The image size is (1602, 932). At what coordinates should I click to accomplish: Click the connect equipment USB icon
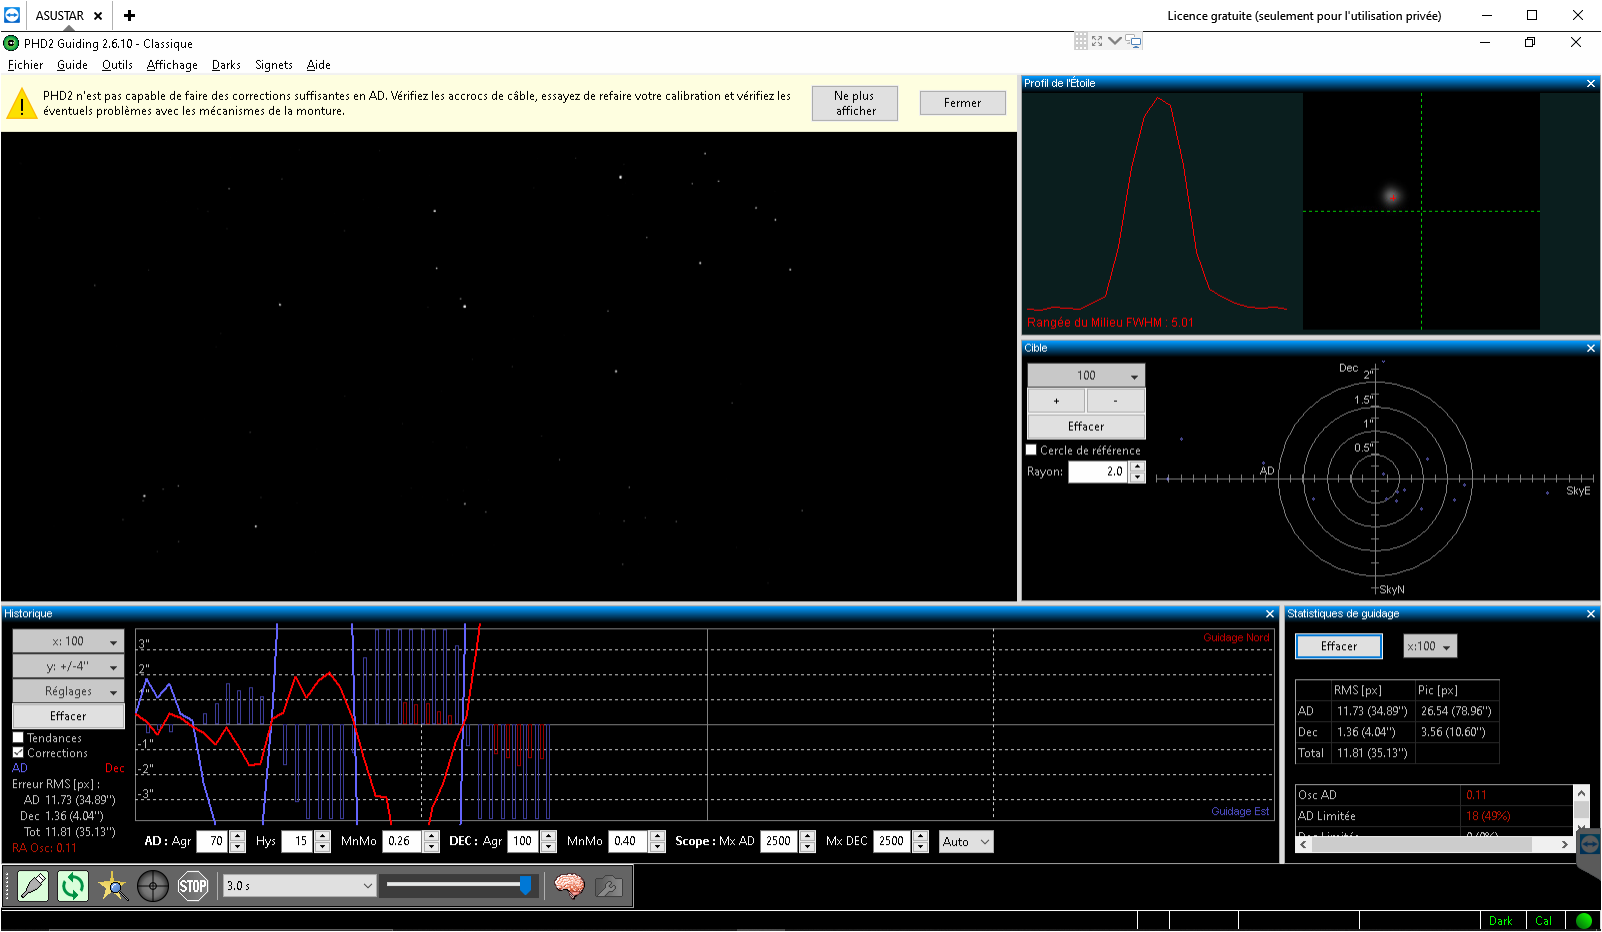pos(33,886)
